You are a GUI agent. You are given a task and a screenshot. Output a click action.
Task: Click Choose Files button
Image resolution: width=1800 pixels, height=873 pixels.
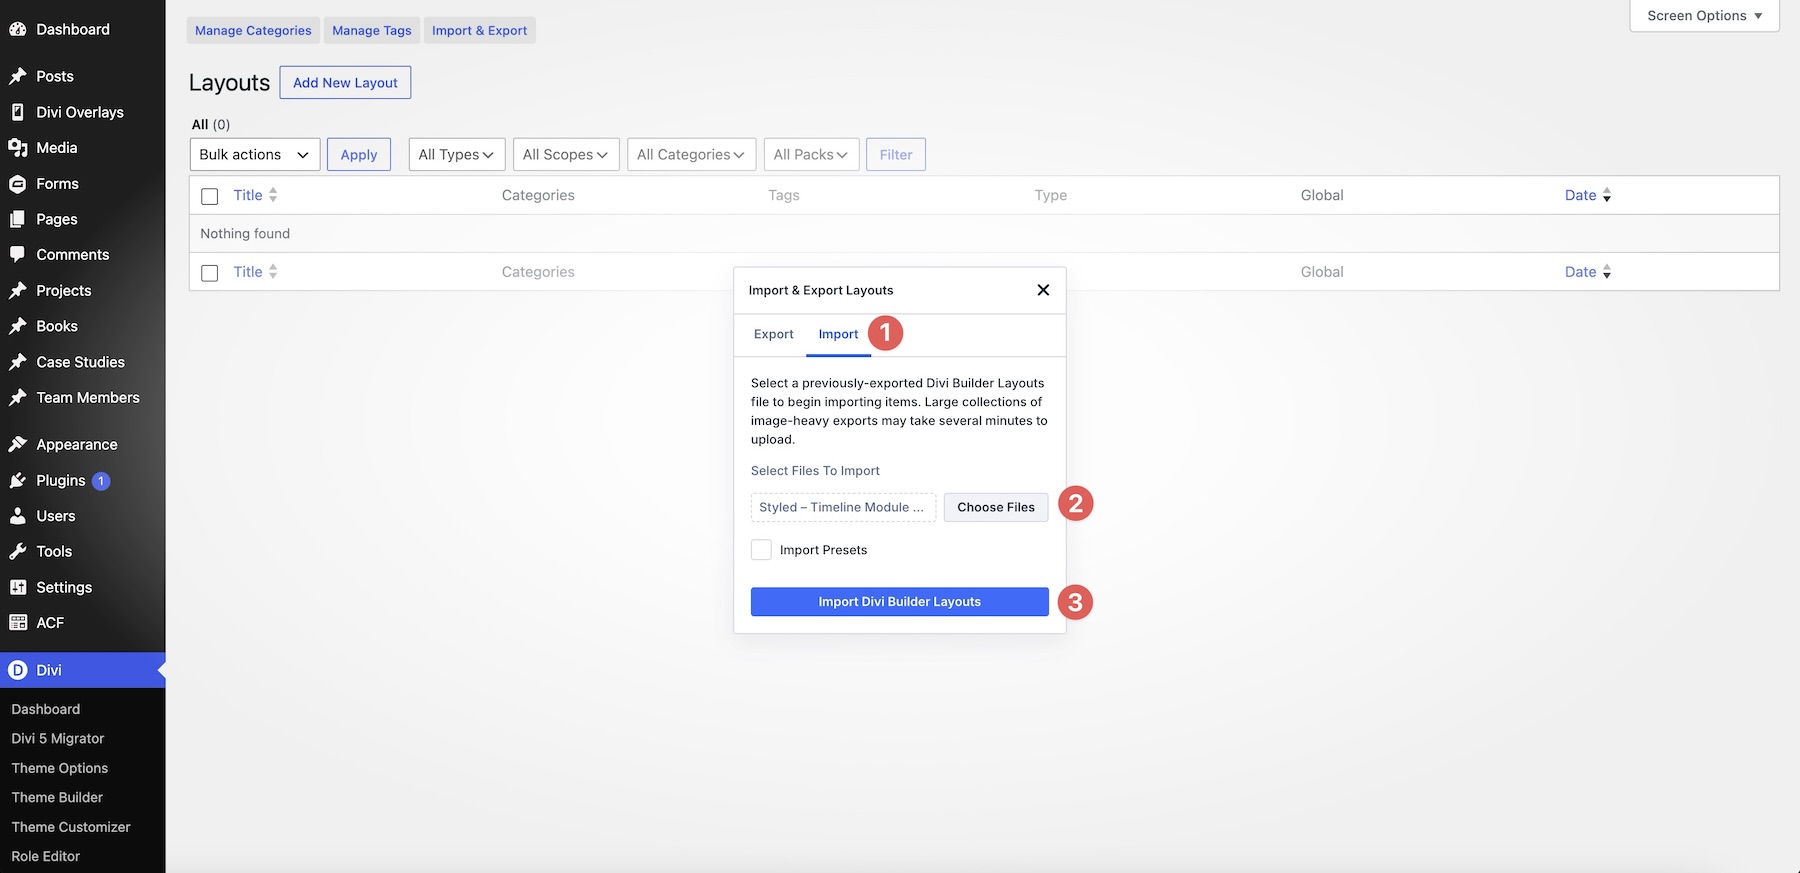point(996,507)
